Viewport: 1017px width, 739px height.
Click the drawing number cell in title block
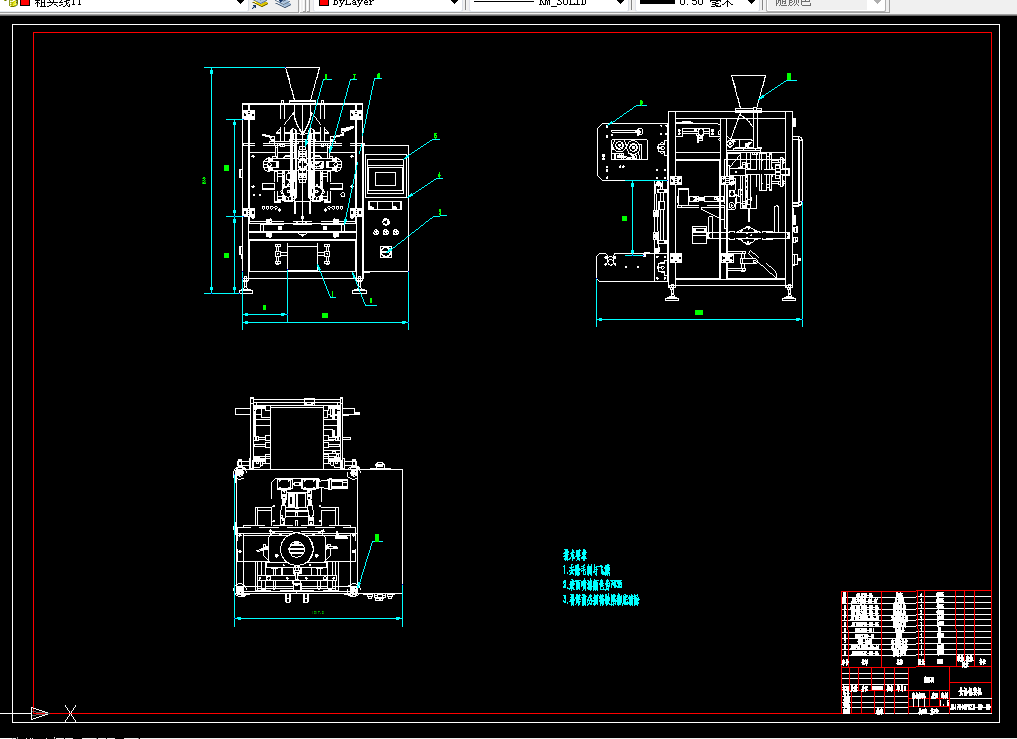pyautogui.click(x=971, y=707)
